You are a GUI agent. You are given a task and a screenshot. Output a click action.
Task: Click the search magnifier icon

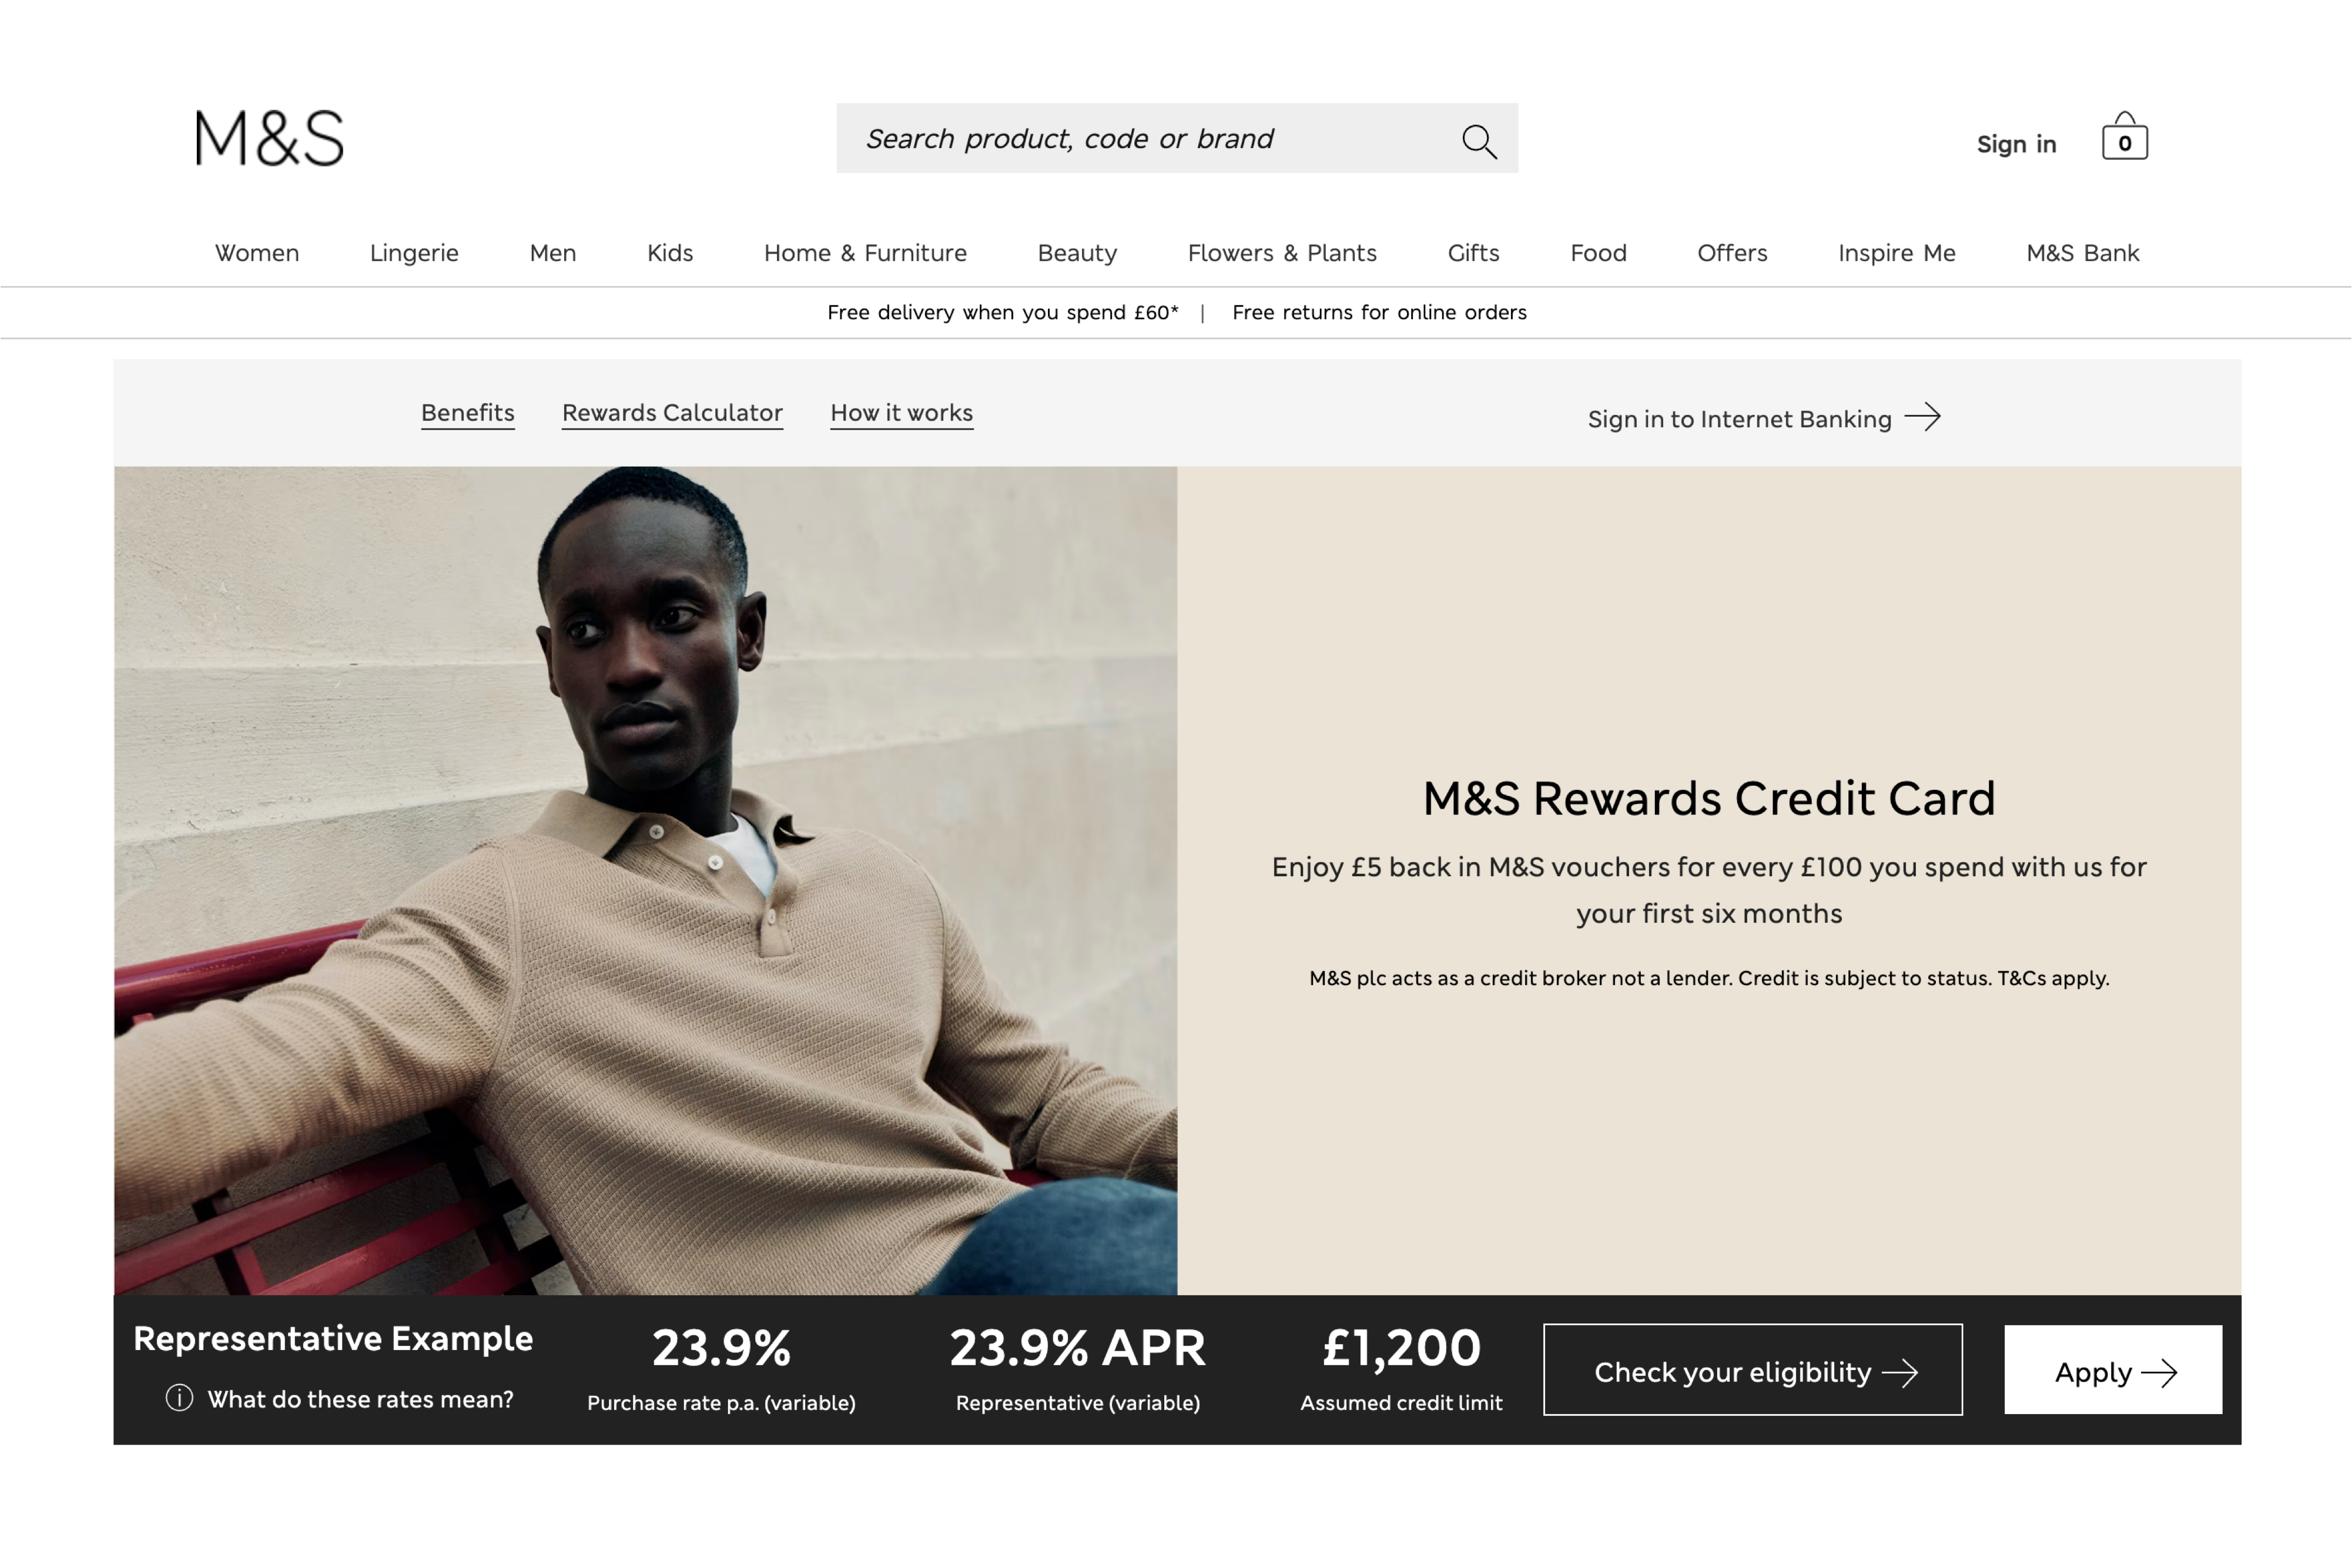1479,141
